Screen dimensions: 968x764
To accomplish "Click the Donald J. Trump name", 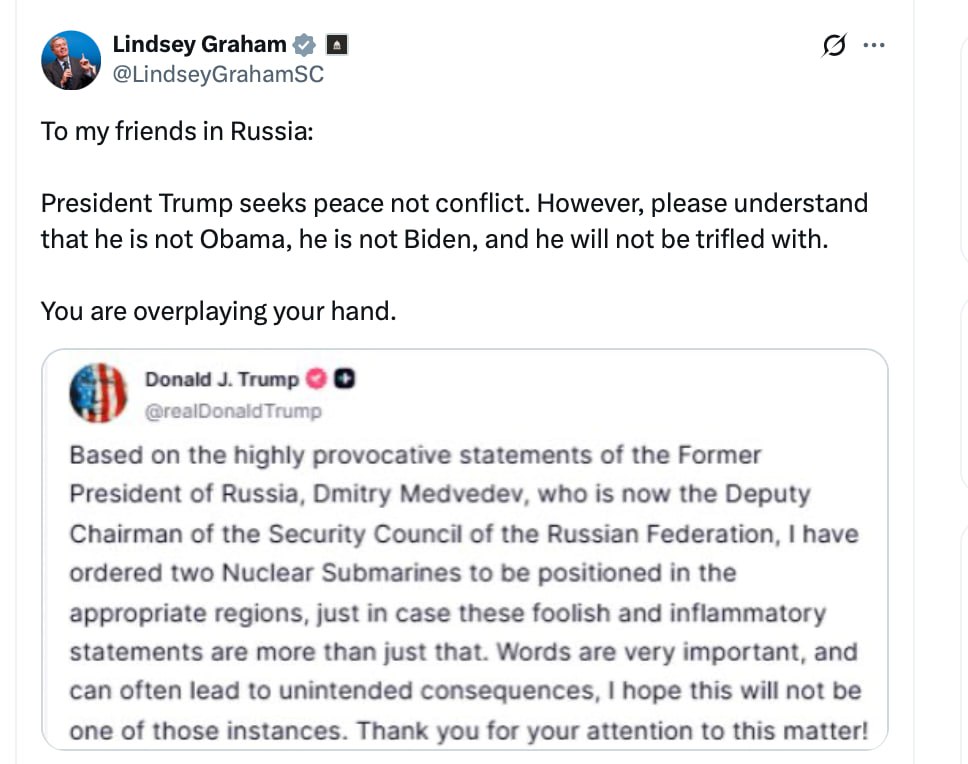I will (x=222, y=379).
